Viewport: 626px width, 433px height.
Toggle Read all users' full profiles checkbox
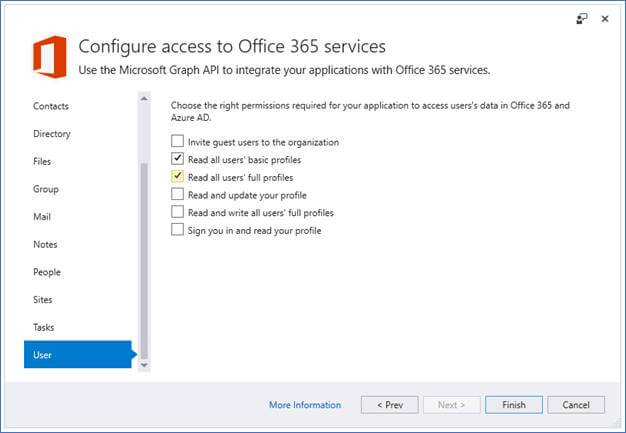tap(178, 177)
